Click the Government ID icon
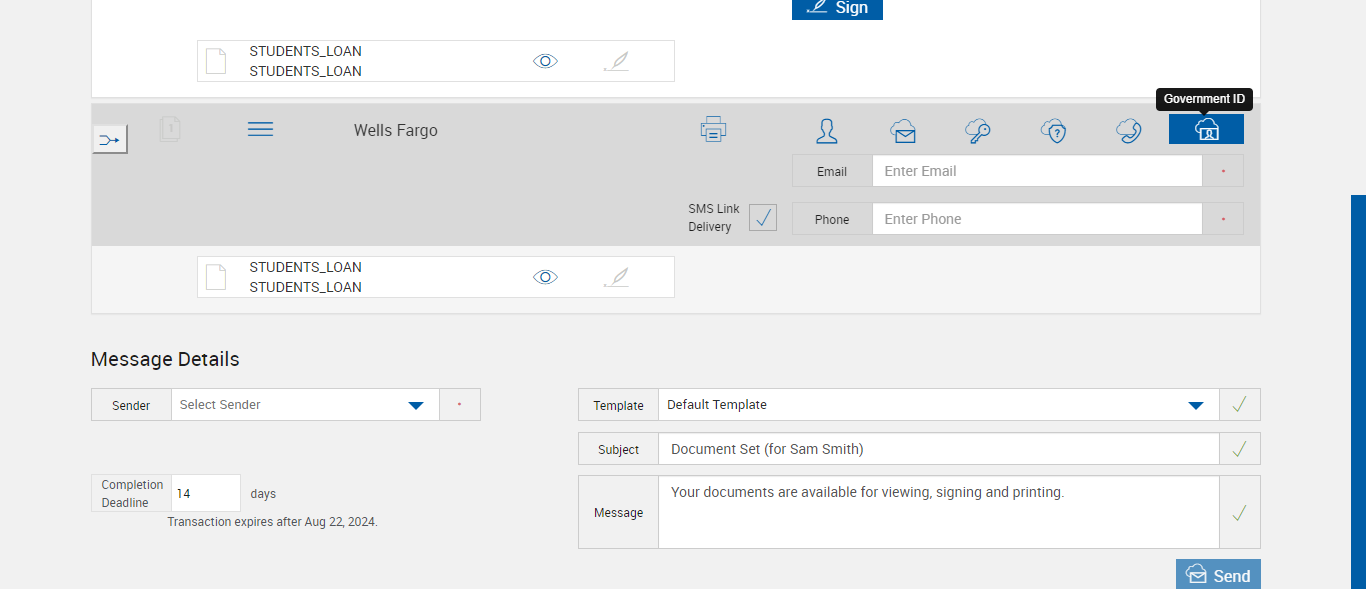This screenshot has height=589, width=1366. (x=1206, y=129)
